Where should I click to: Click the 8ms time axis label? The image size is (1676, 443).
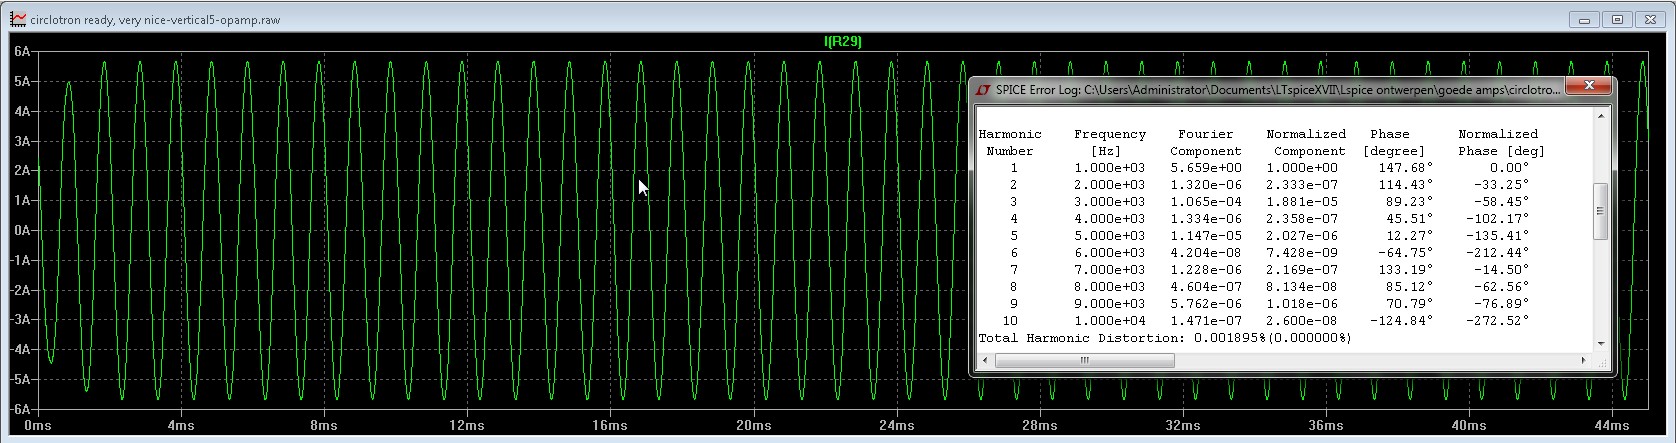[324, 425]
